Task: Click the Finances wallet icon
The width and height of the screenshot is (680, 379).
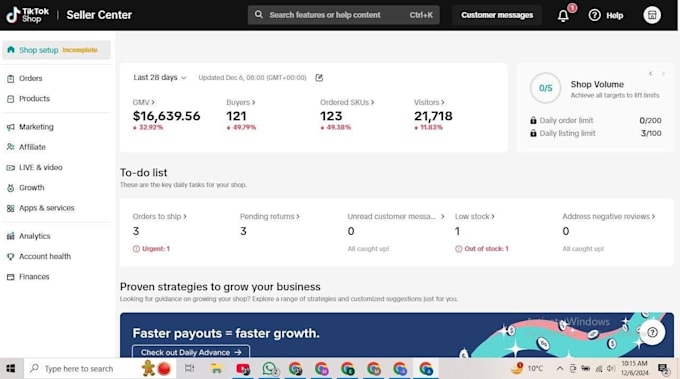Action: click(10, 277)
